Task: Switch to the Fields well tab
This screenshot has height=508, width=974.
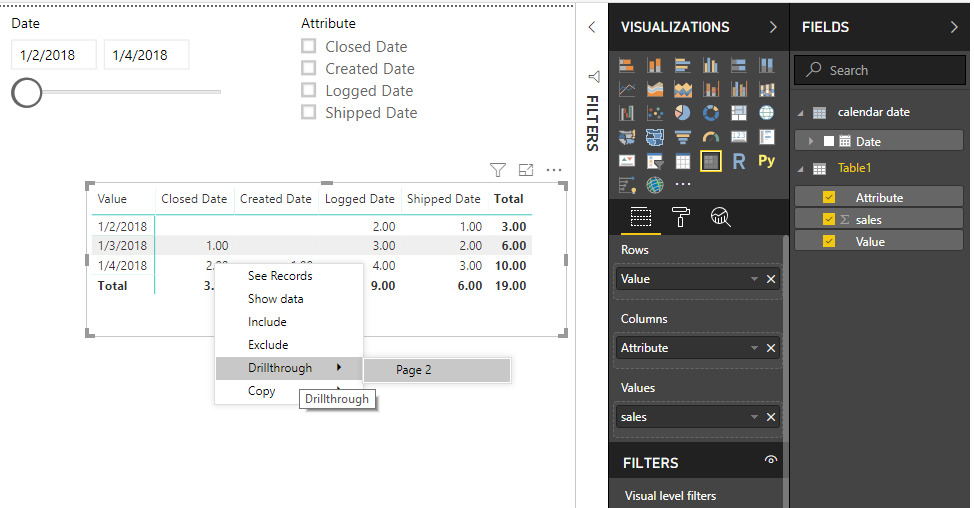Action: coord(640,217)
